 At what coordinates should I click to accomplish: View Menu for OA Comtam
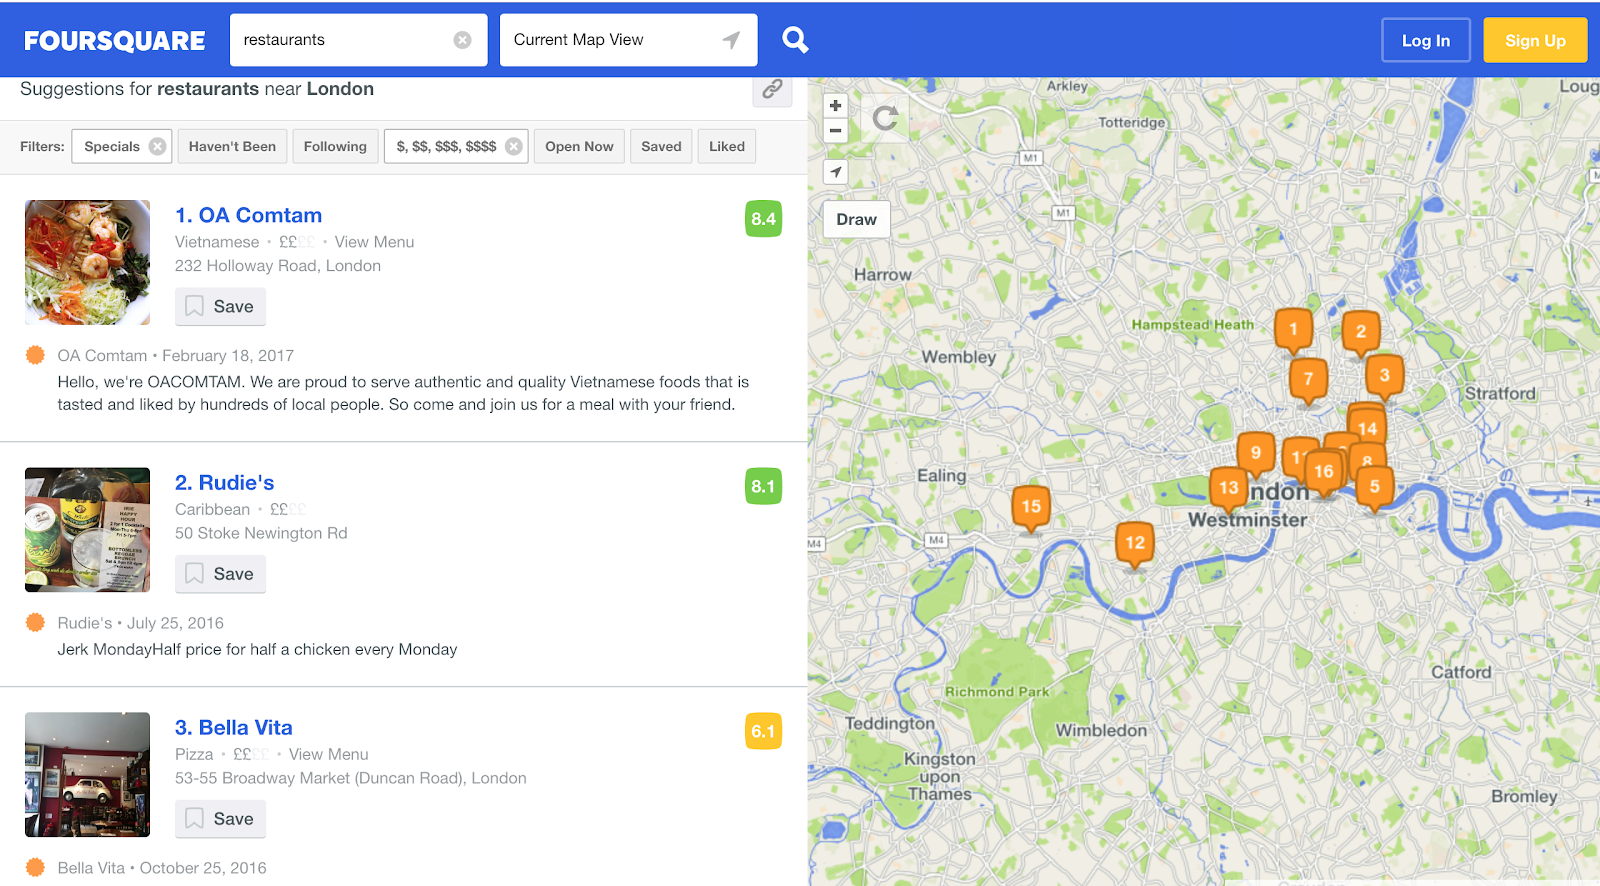374,242
